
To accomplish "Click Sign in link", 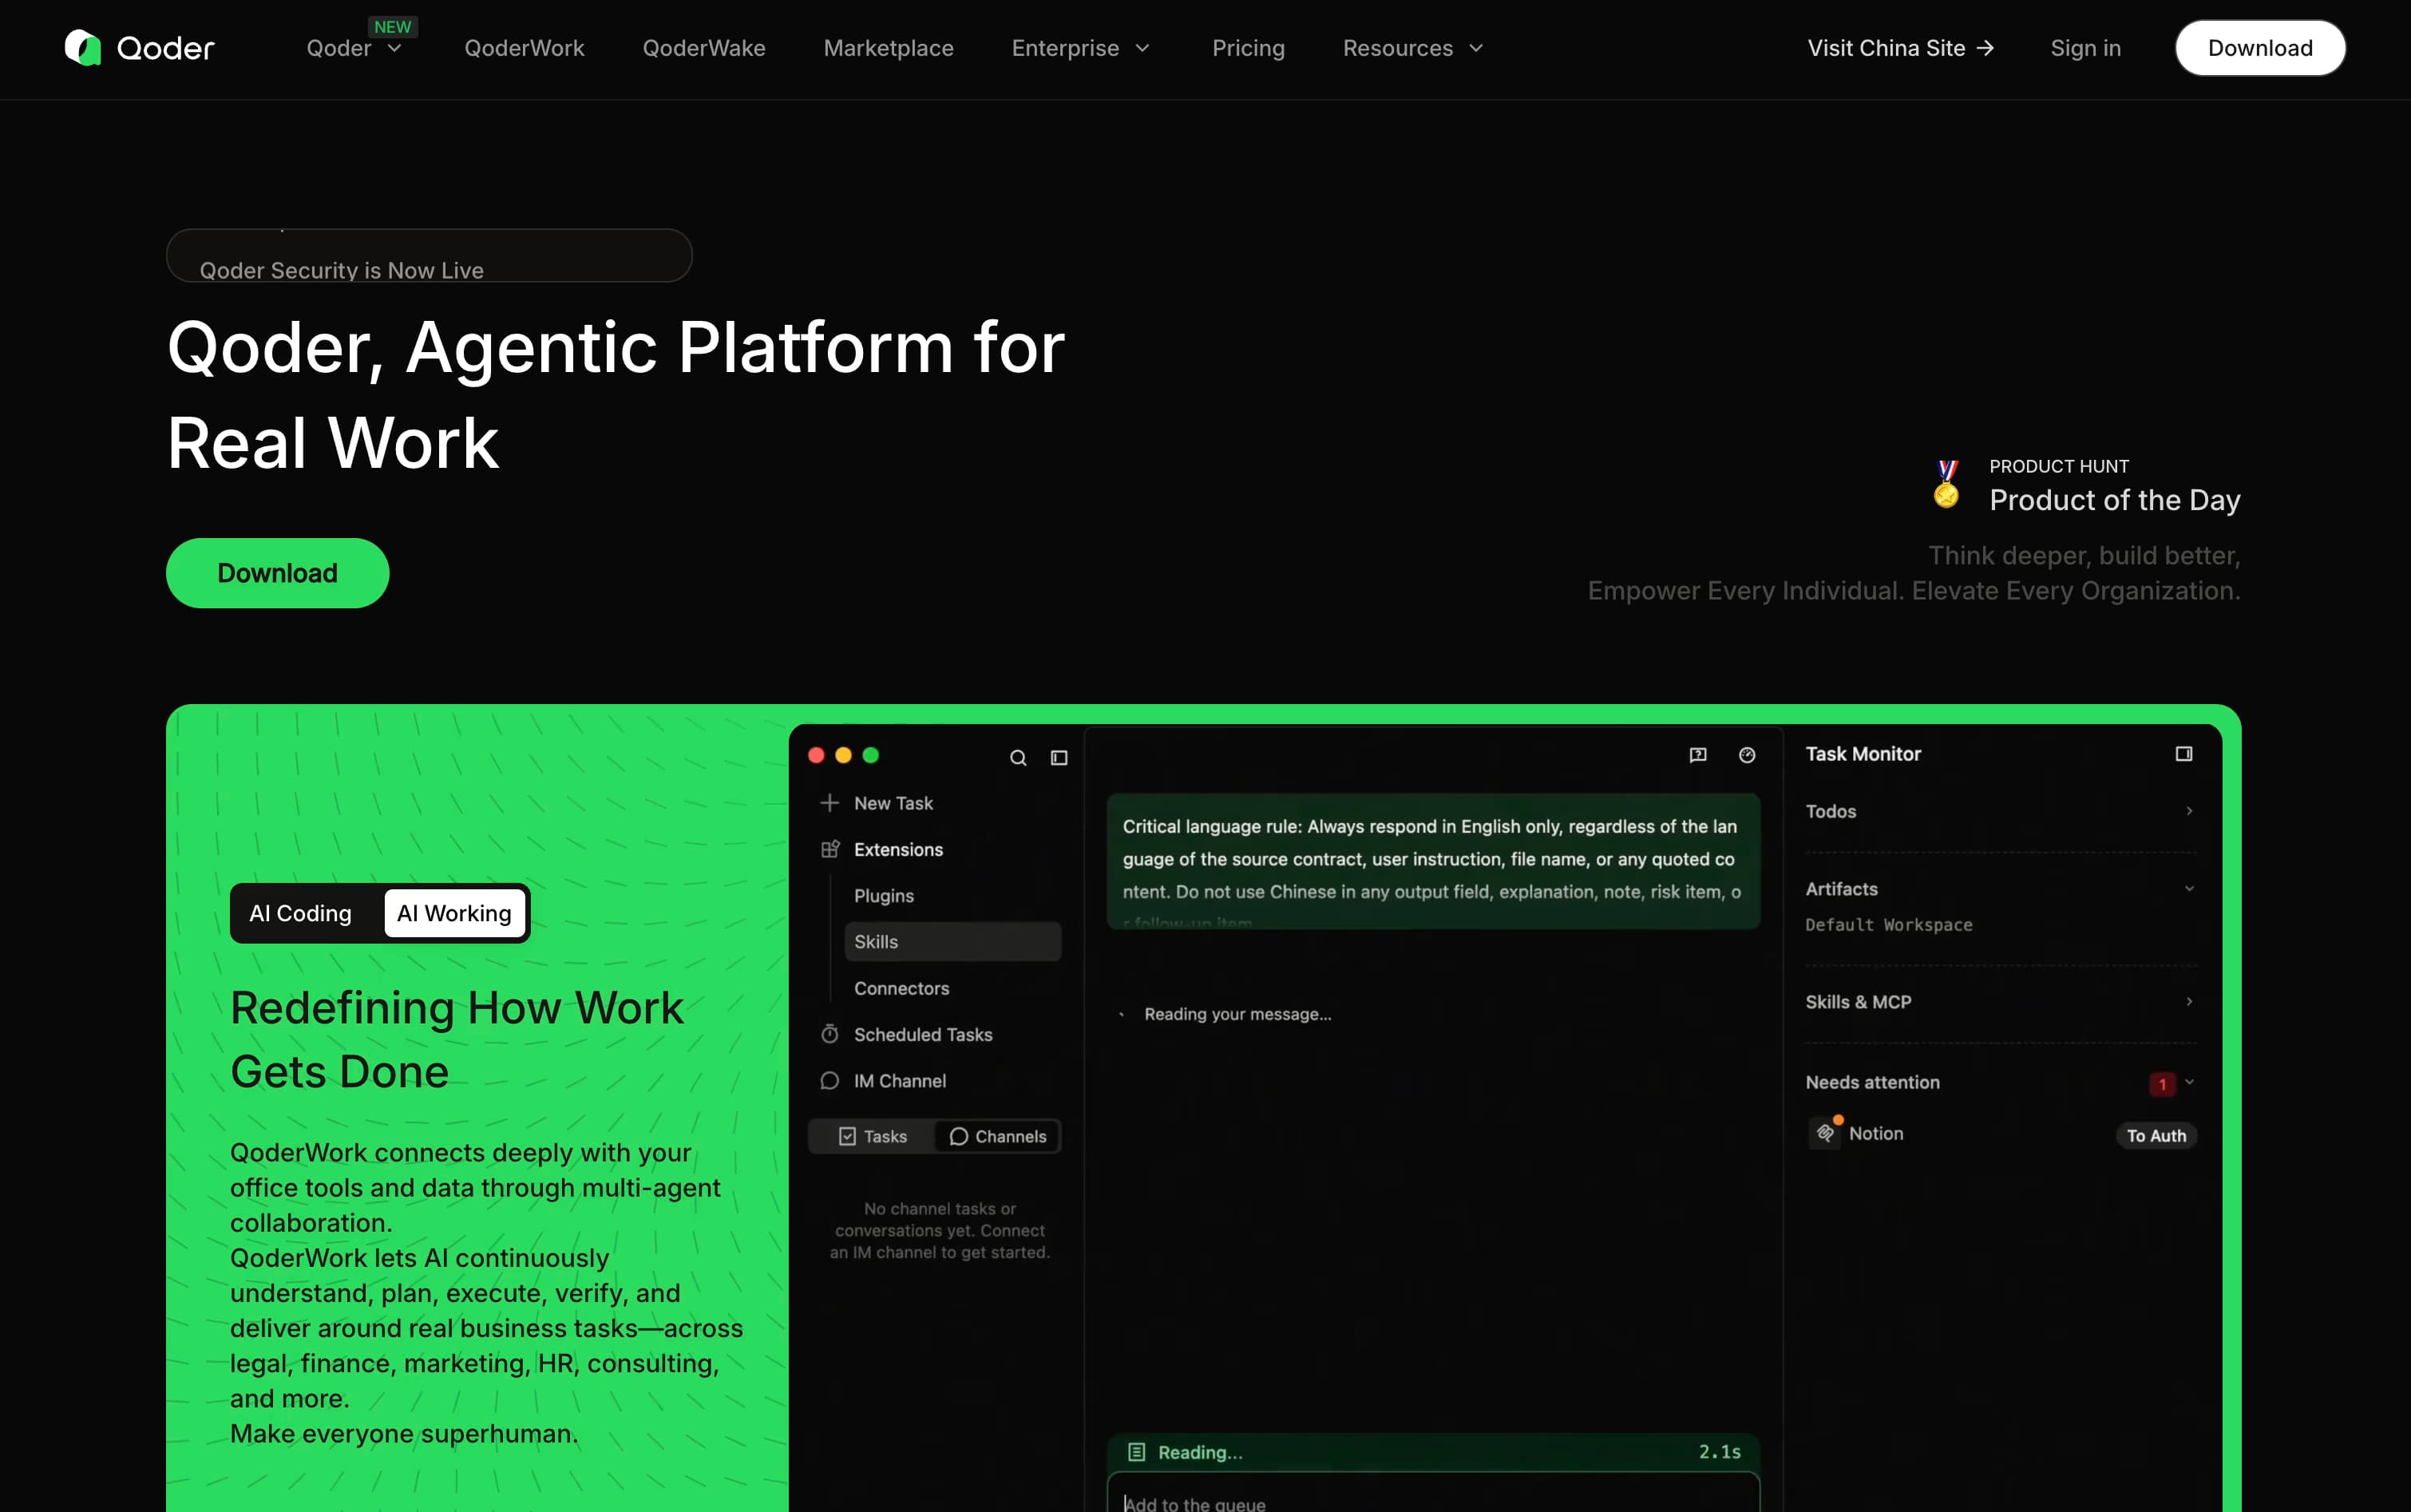I will (x=2085, y=48).
